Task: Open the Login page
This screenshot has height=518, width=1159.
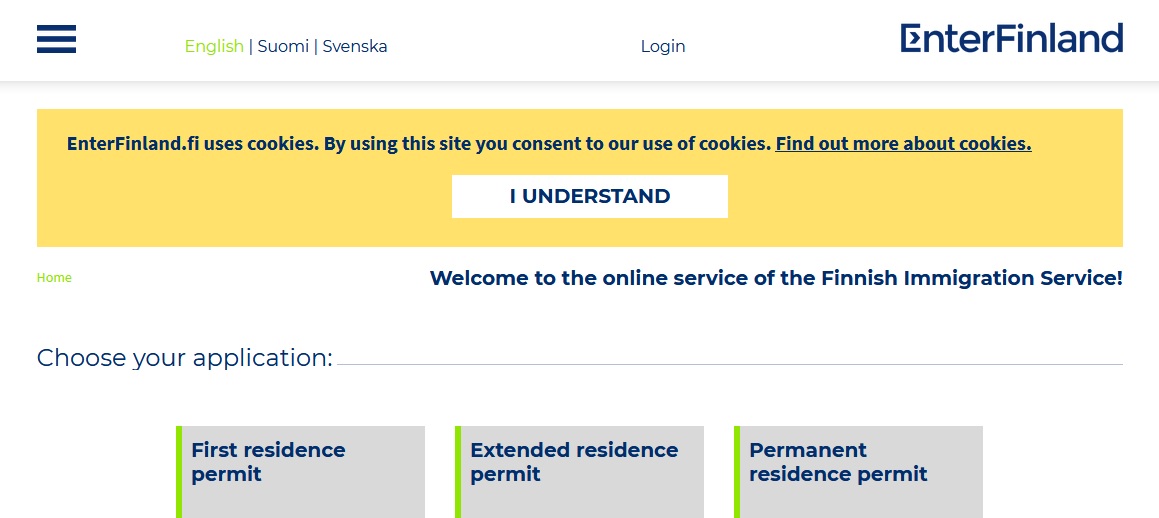Action: coord(663,46)
